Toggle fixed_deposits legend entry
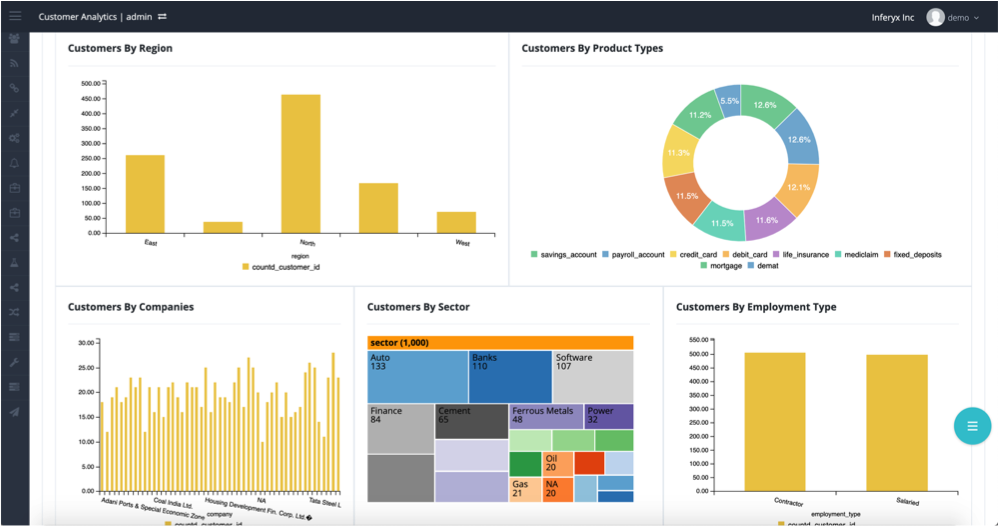 click(x=912, y=255)
